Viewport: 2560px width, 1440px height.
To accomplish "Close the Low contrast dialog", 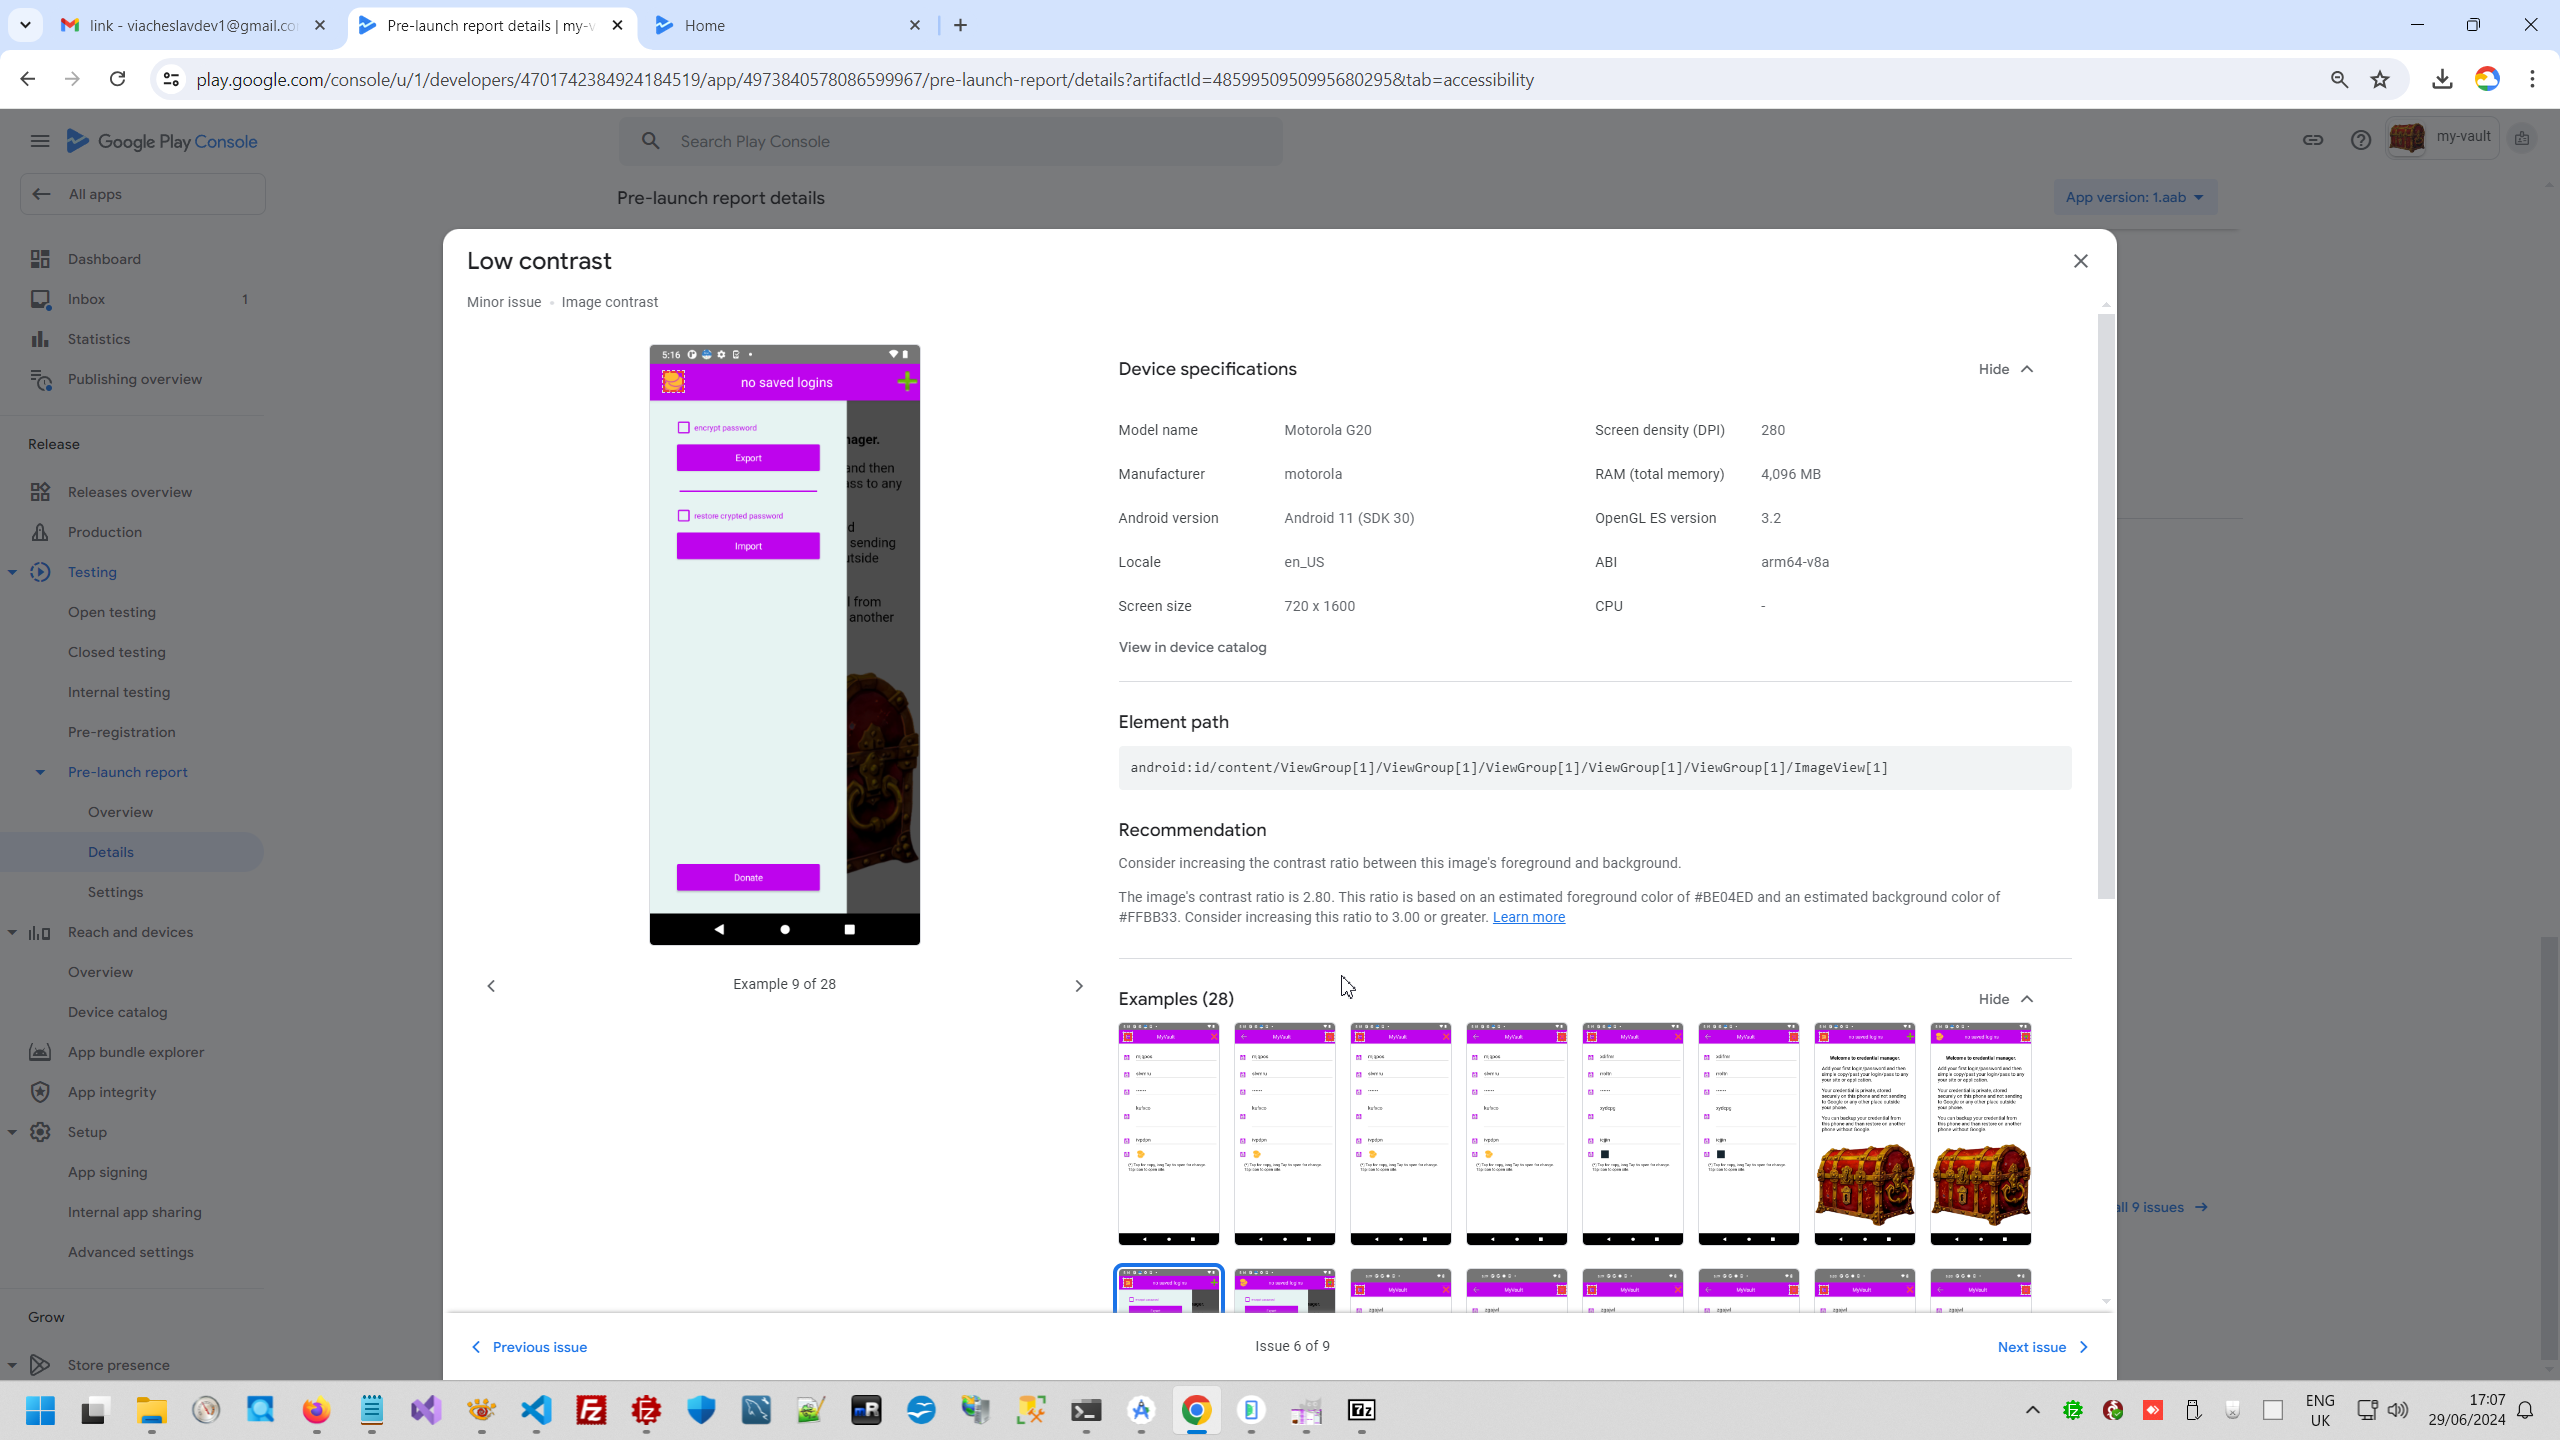I will 2080,261.
